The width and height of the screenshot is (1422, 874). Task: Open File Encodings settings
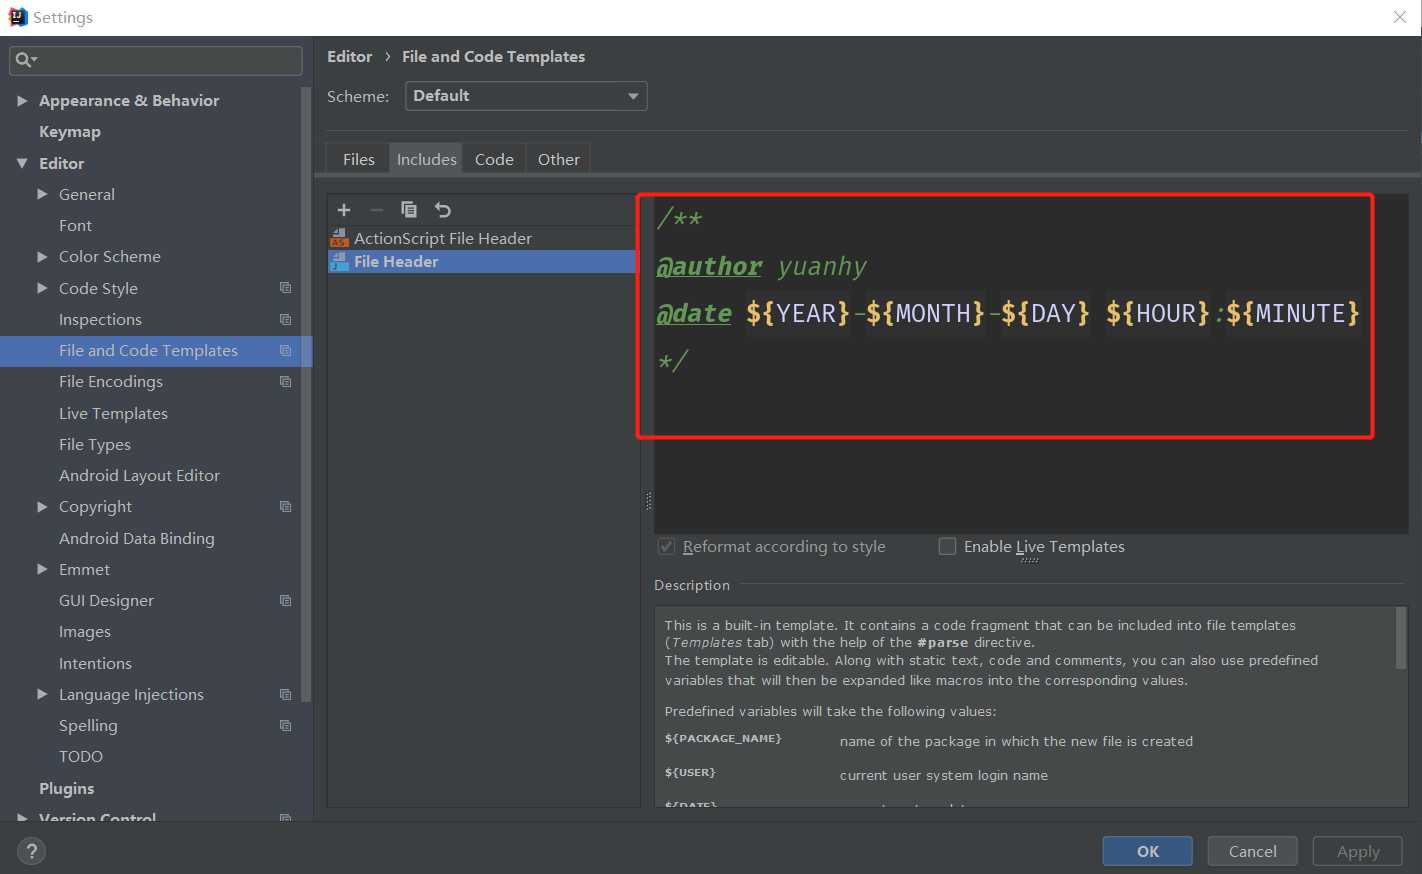click(111, 382)
